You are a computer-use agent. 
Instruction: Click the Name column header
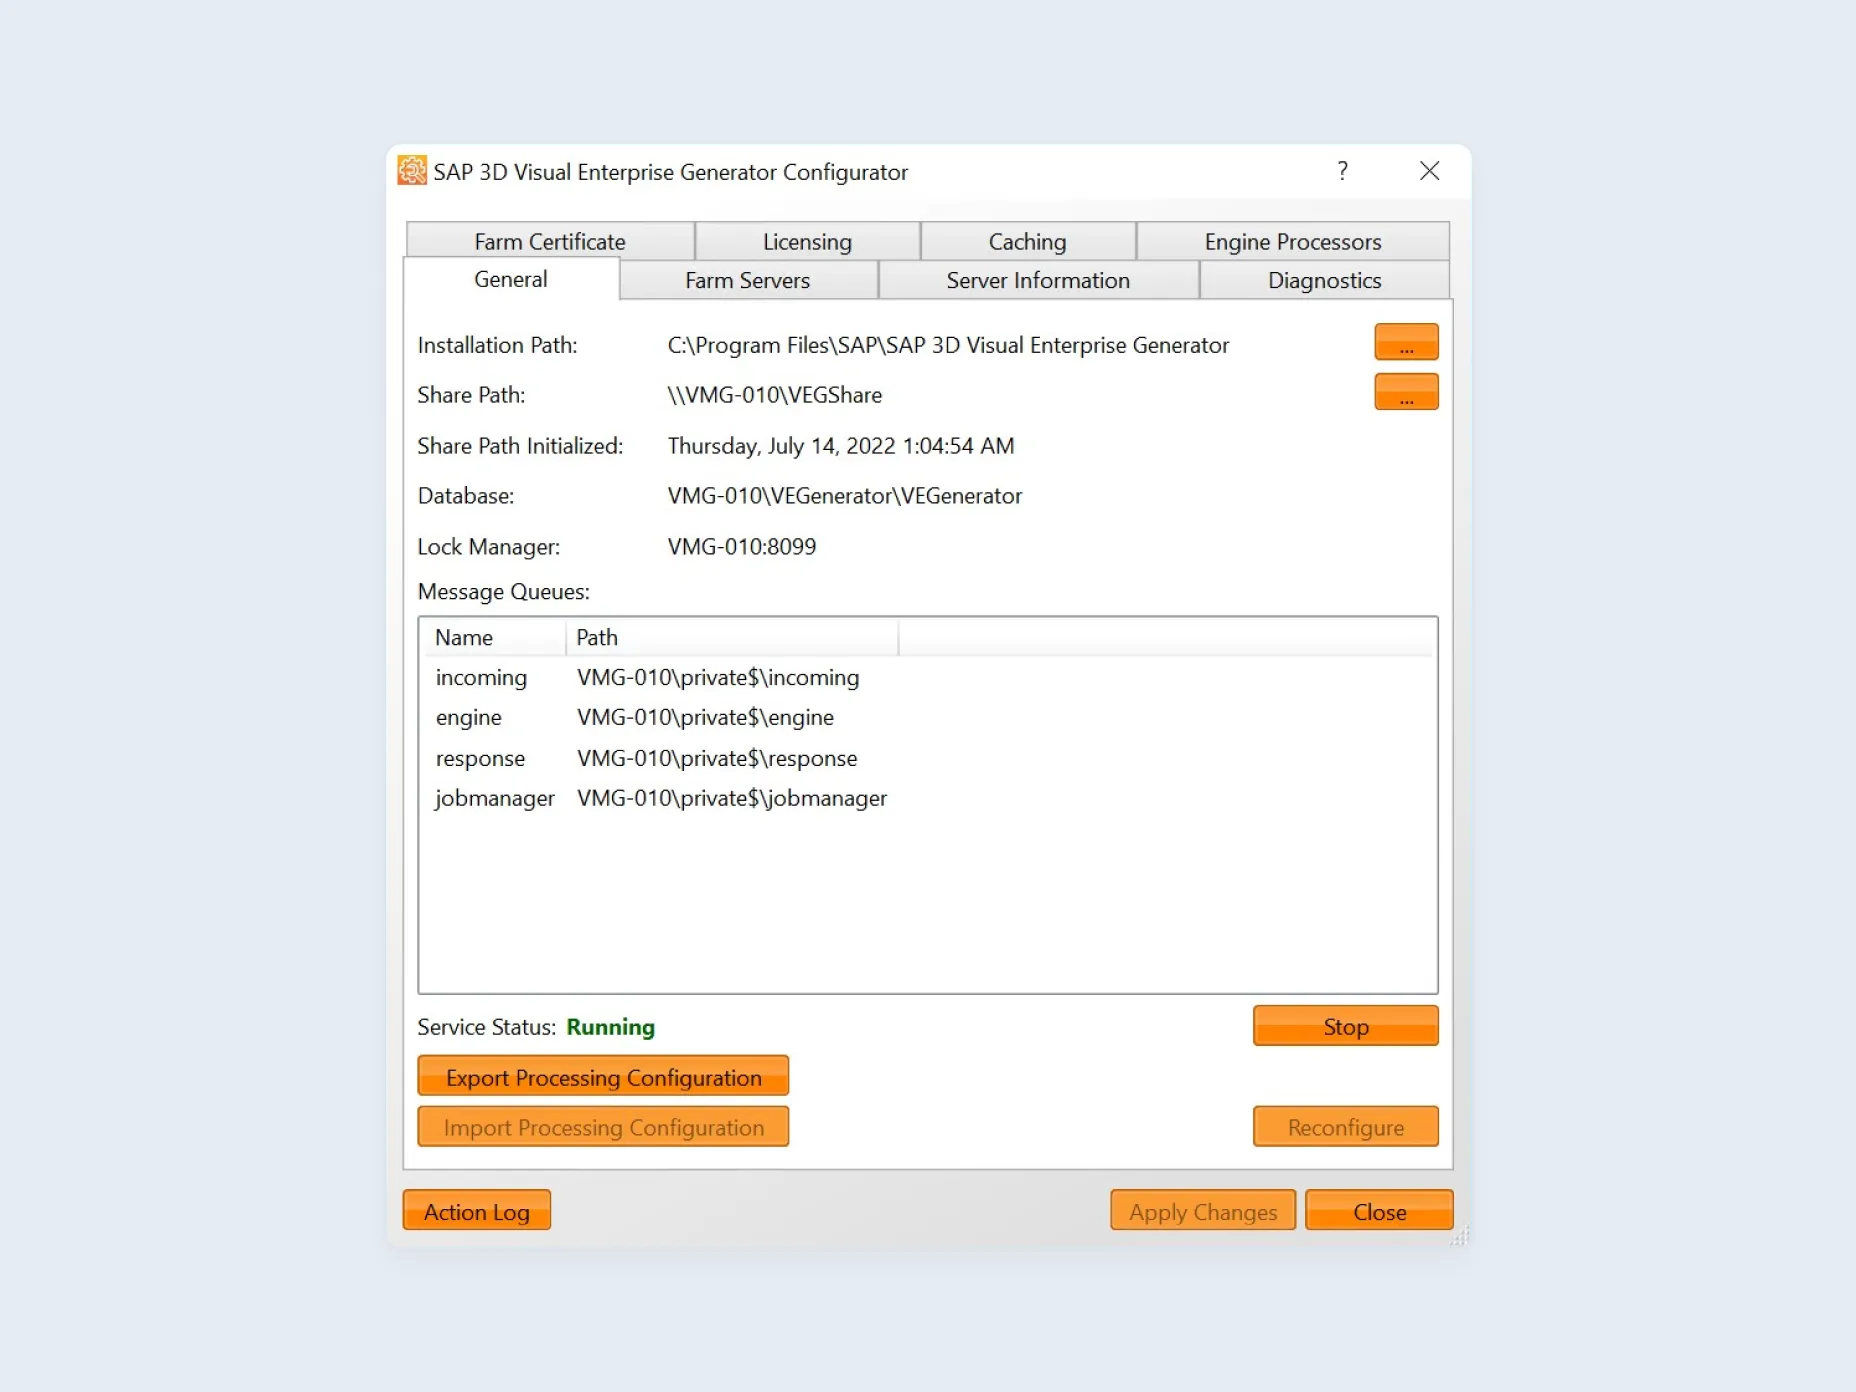tap(493, 637)
